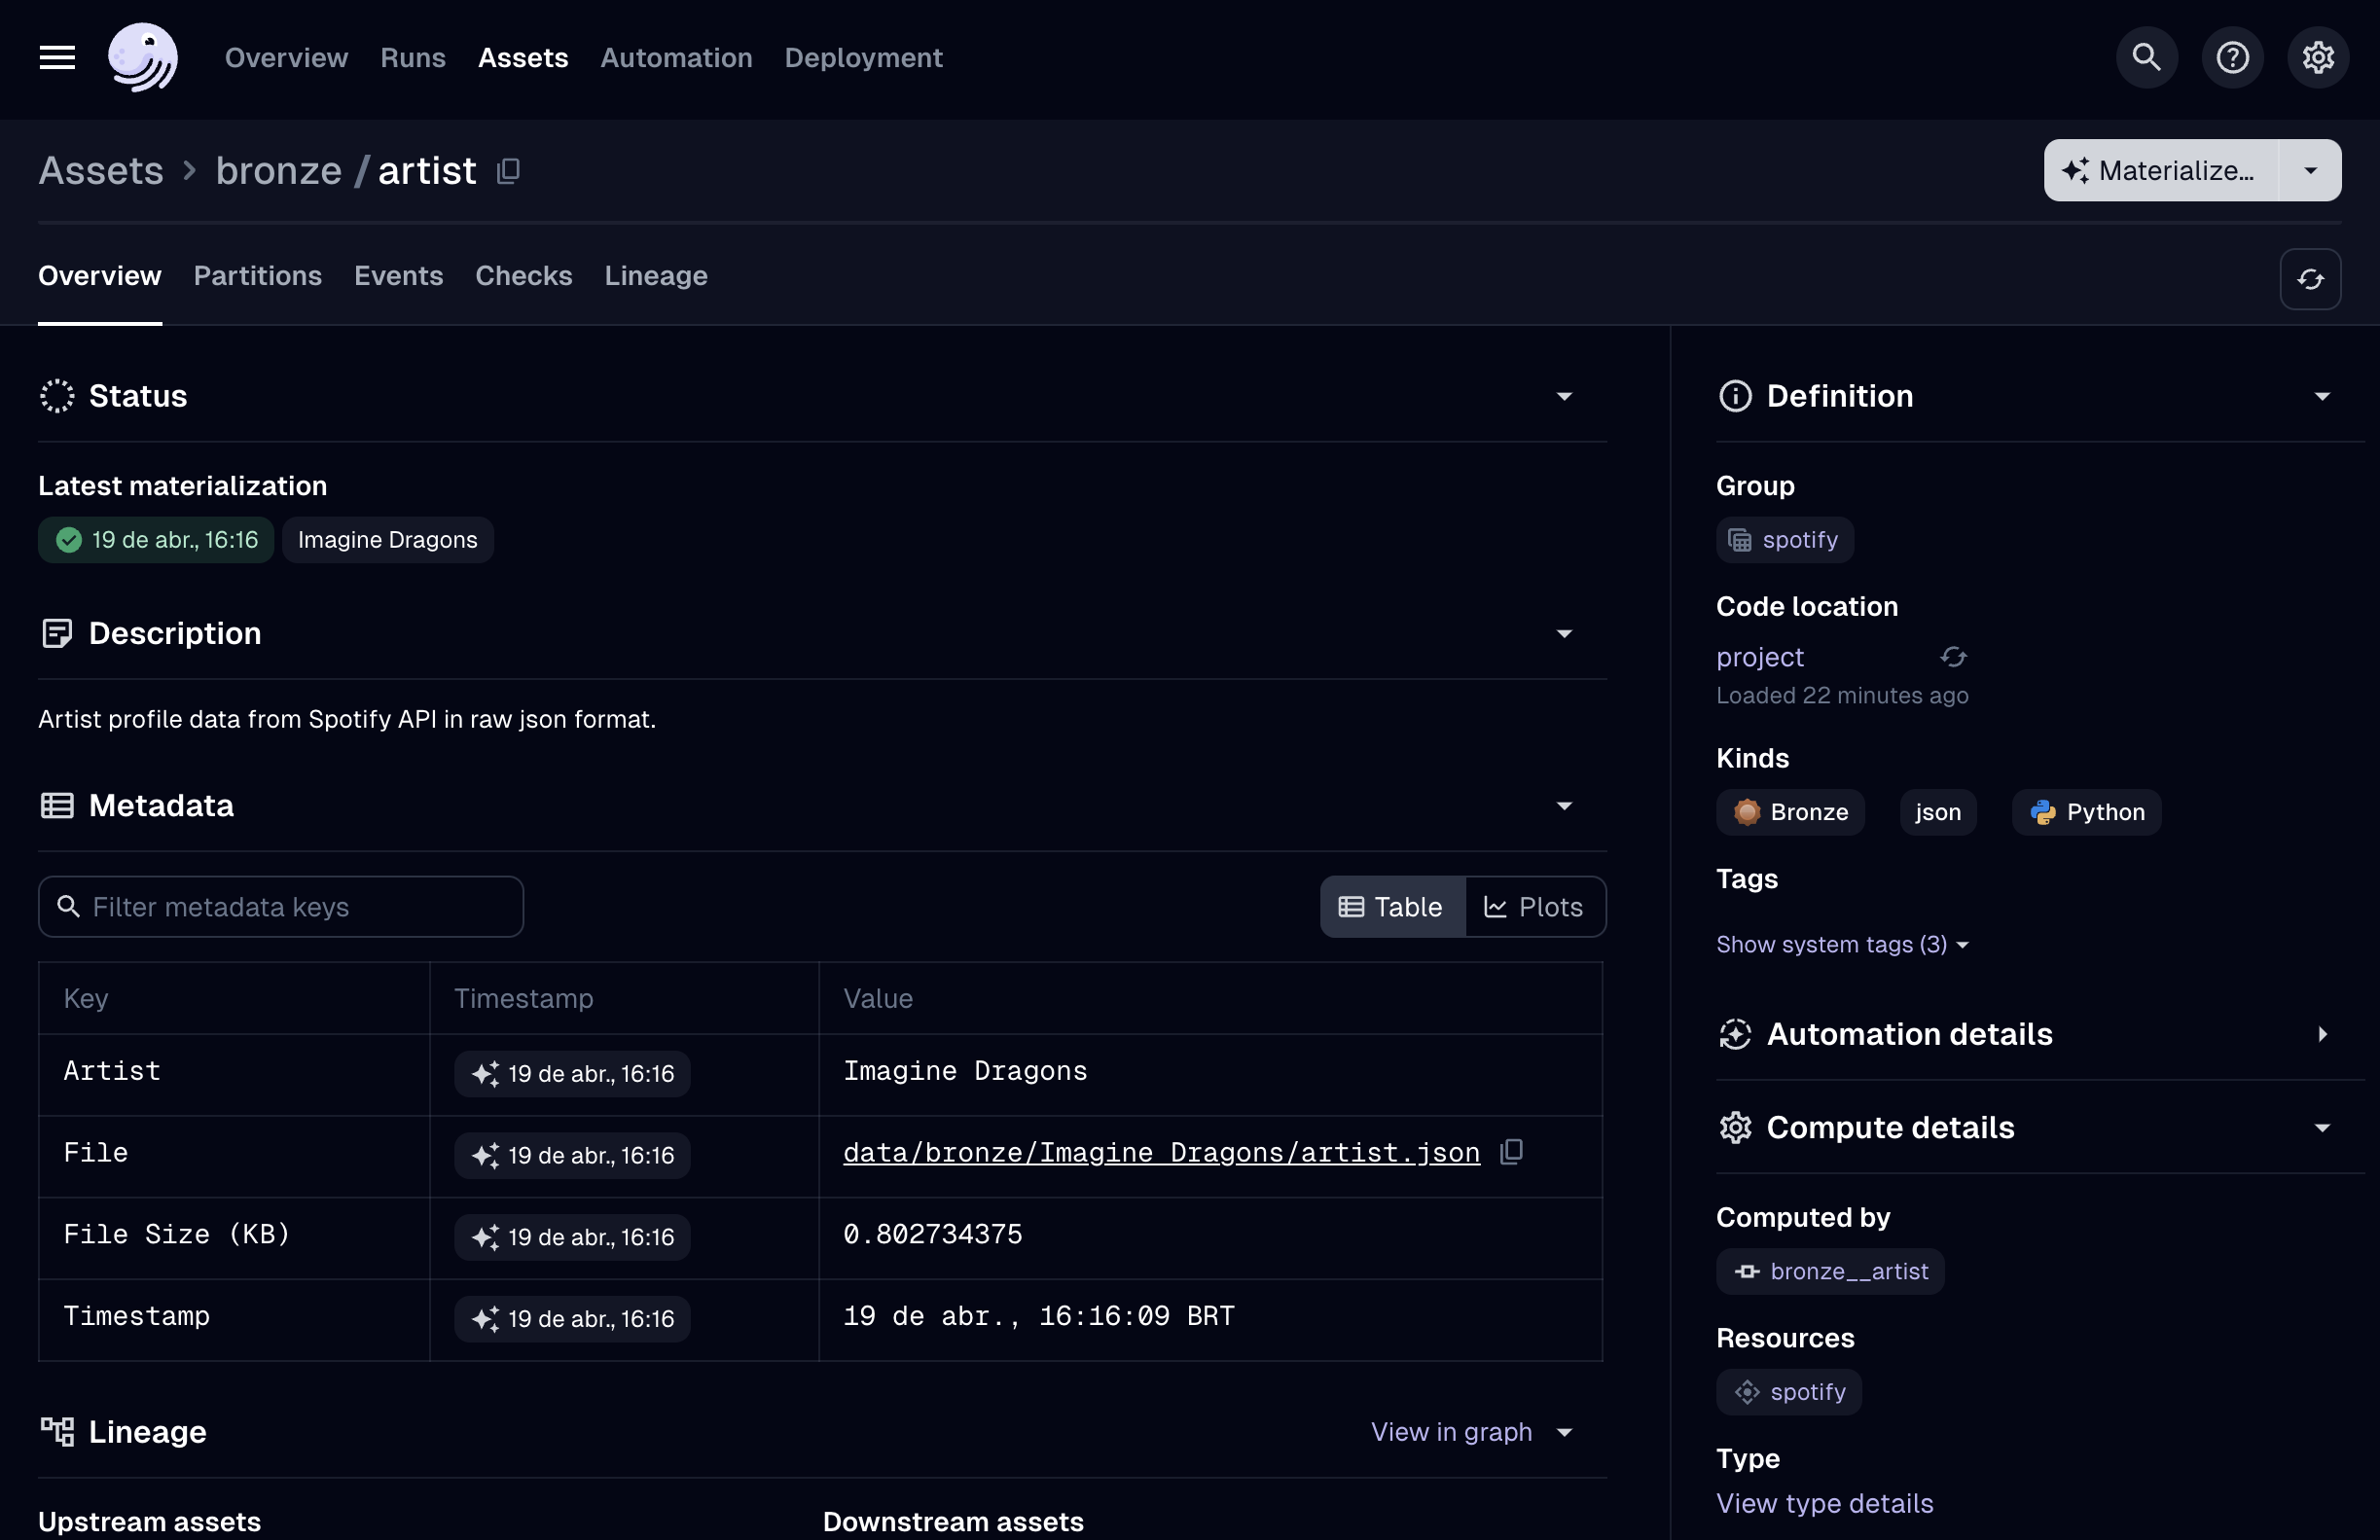Screen dimensions: 2380x1540
Task: Click the refresh asset data icon
Action: coord(2310,279)
